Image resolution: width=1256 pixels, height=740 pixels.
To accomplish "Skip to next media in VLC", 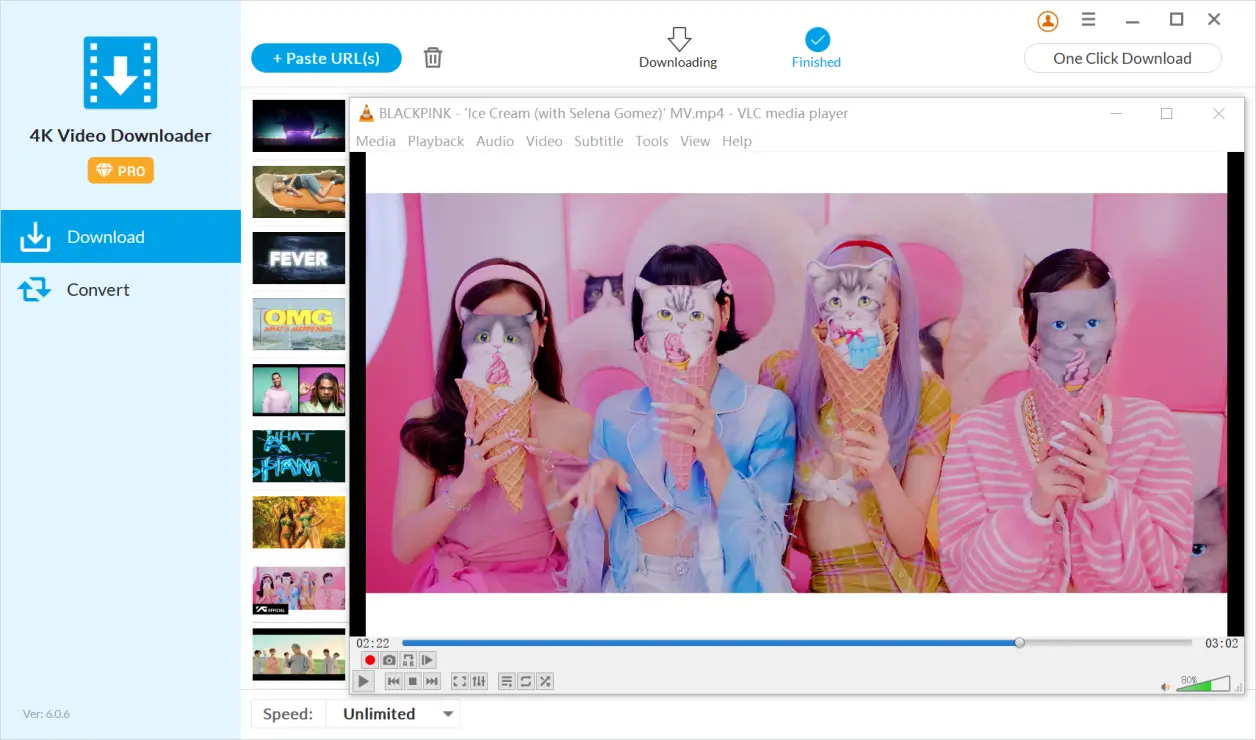I will coord(432,681).
